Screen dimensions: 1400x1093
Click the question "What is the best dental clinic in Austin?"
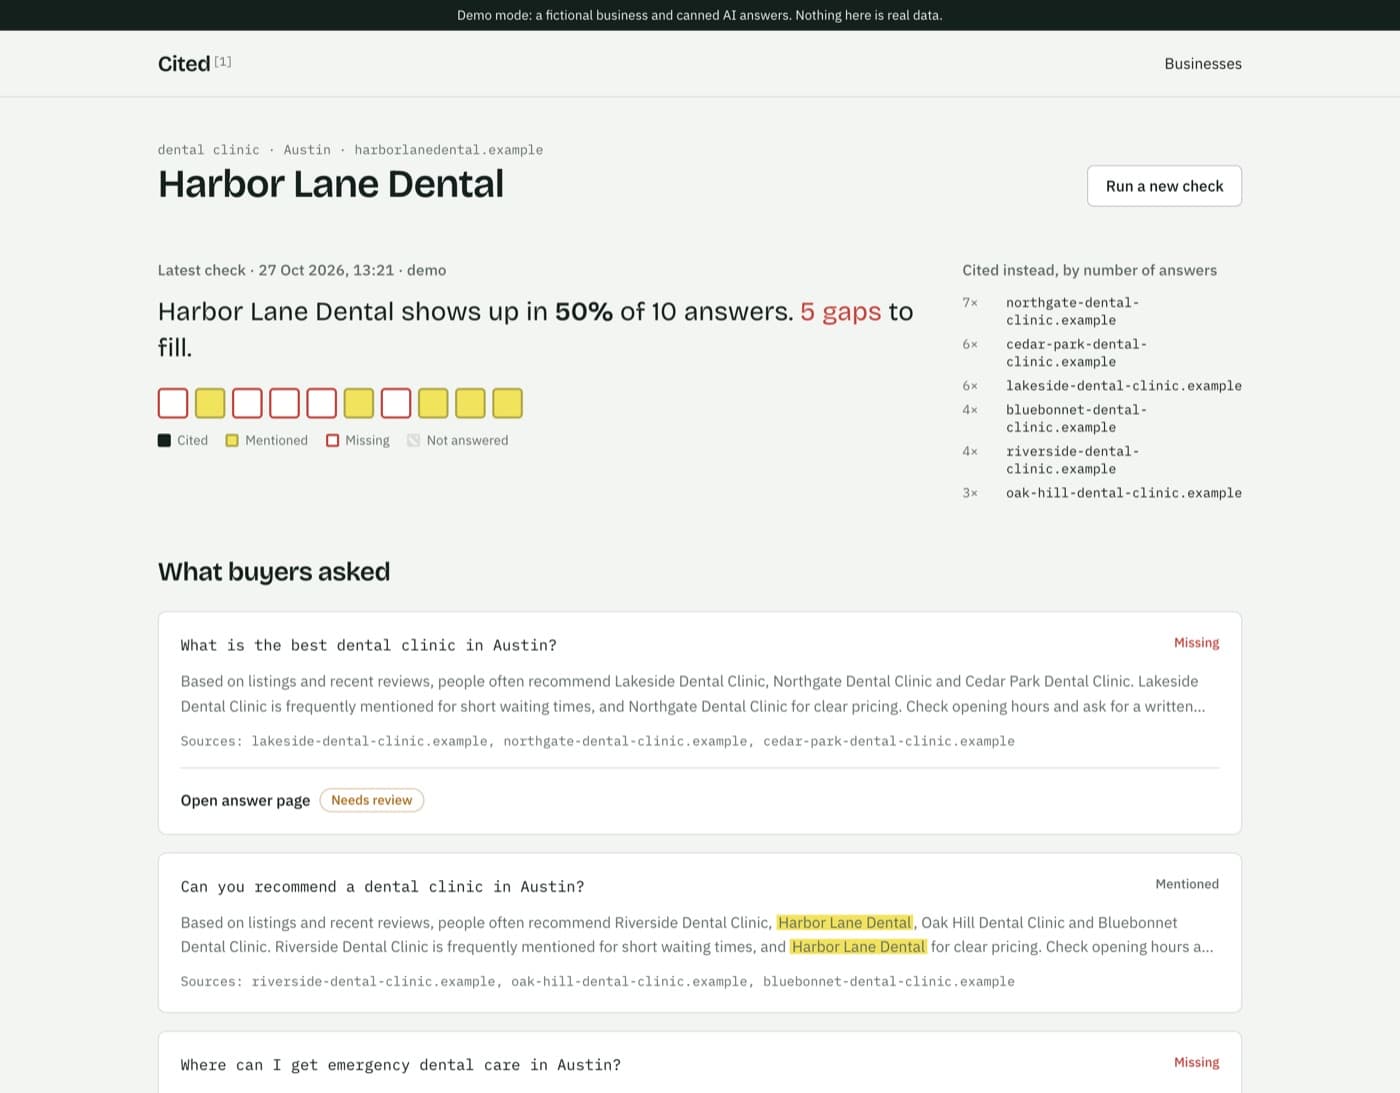click(369, 646)
